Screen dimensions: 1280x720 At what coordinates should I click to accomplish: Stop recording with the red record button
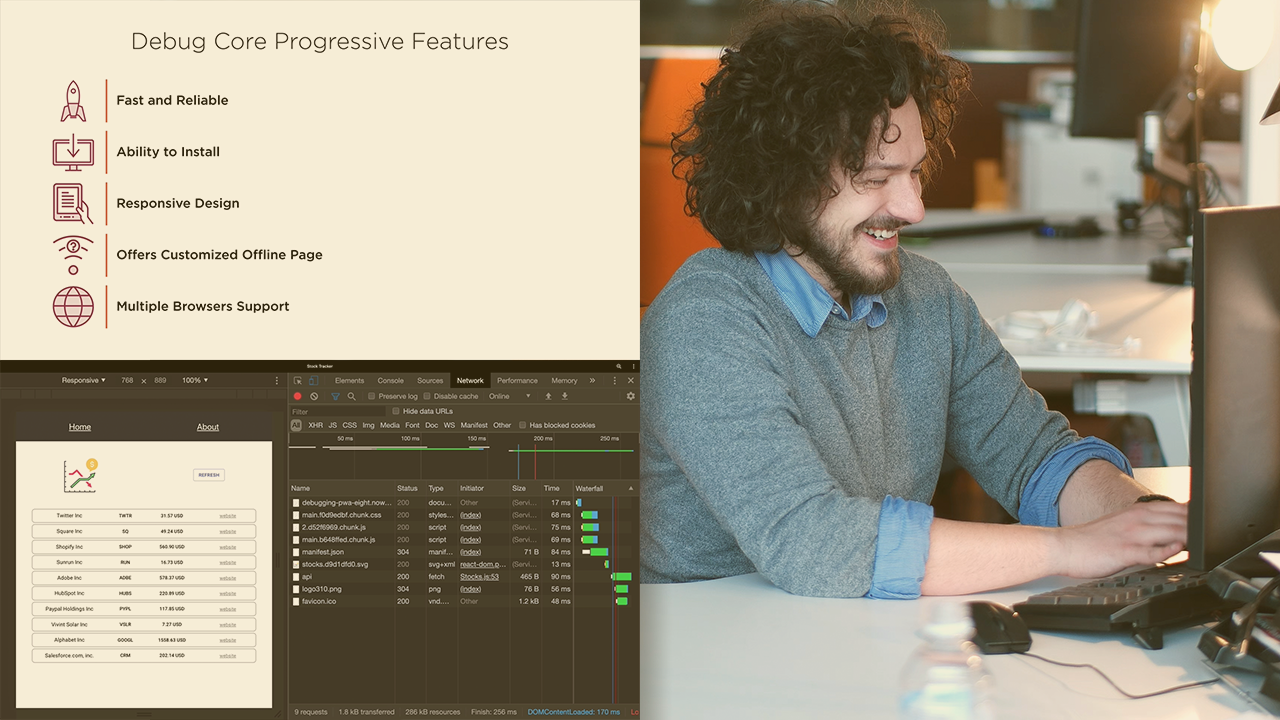click(x=297, y=396)
